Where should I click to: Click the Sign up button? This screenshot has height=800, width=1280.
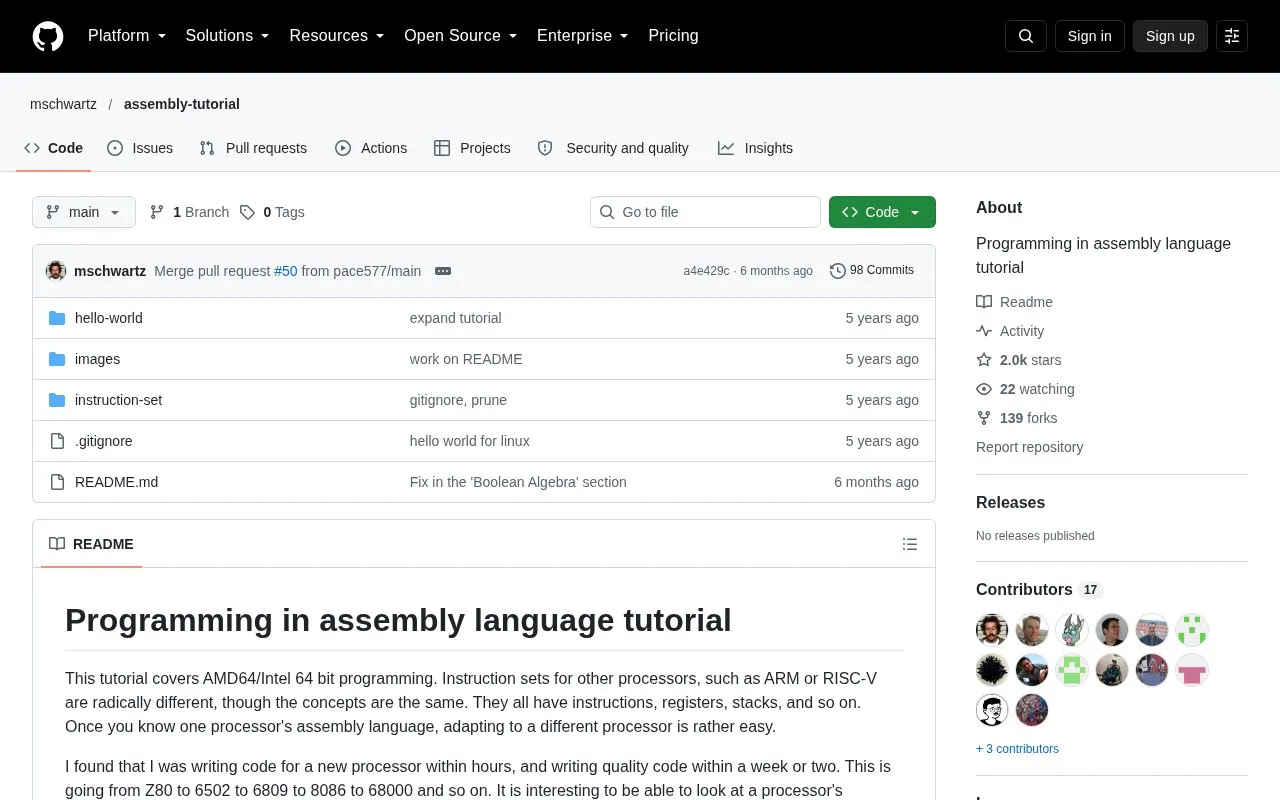[x=1170, y=36]
